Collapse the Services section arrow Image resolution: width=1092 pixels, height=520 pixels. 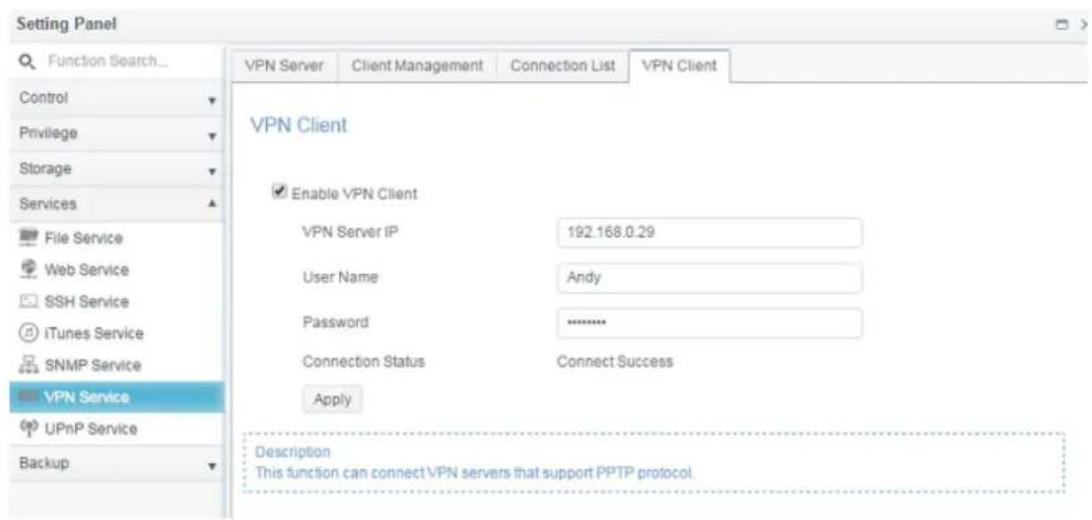tap(212, 203)
